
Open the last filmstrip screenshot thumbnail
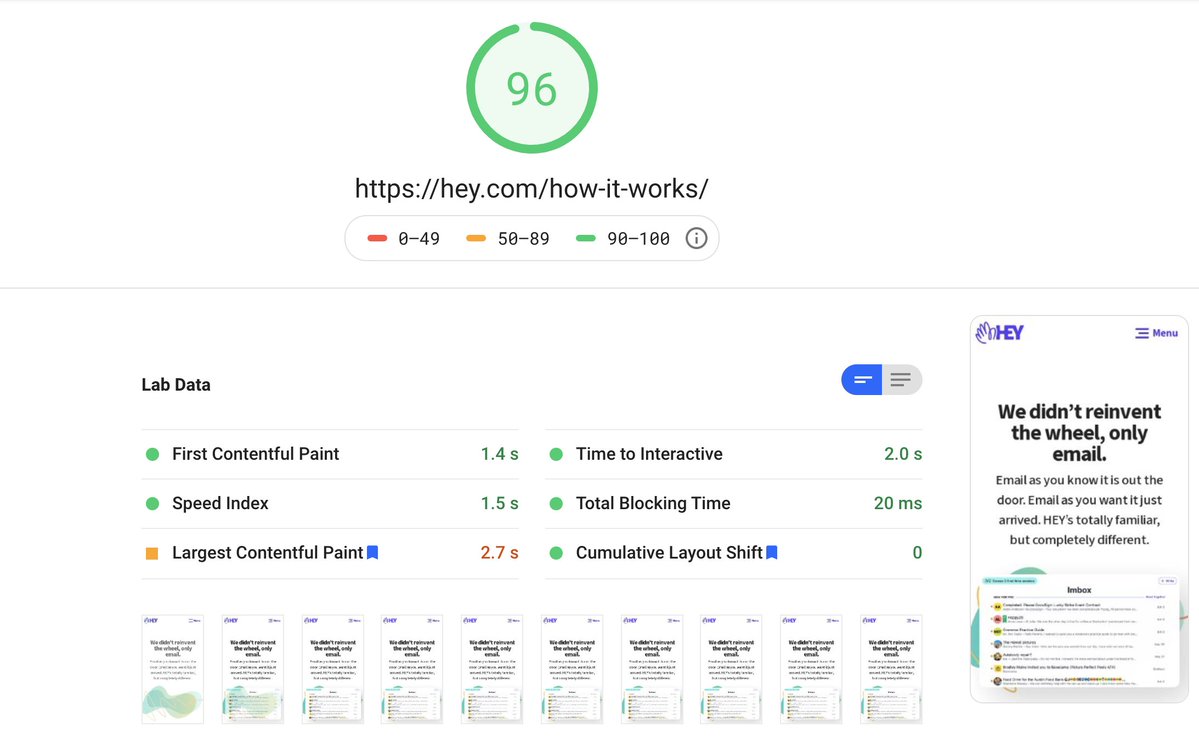tap(891, 669)
